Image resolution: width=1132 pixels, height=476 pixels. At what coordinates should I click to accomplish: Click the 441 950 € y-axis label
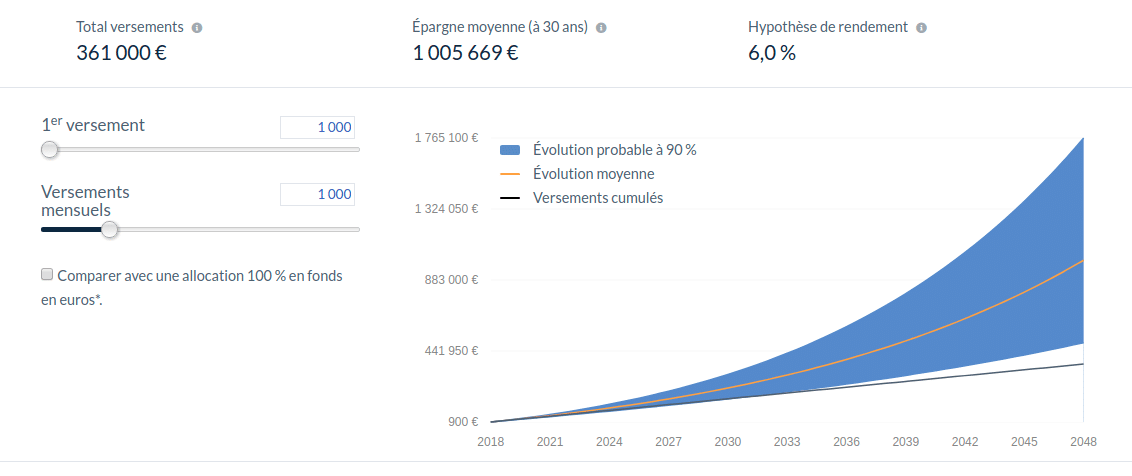[x=453, y=351]
